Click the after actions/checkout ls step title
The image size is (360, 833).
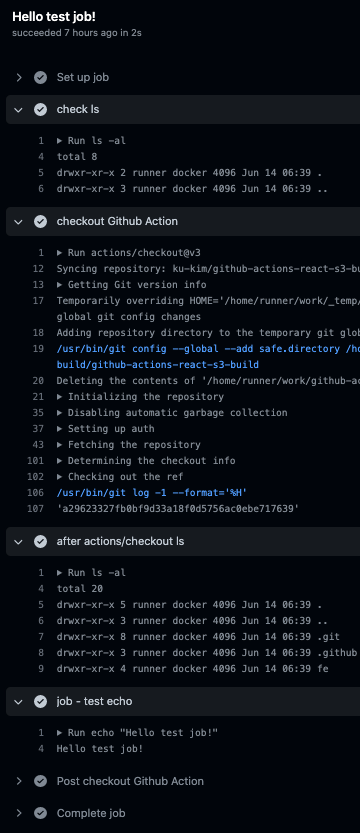pyautogui.click(x=121, y=541)
